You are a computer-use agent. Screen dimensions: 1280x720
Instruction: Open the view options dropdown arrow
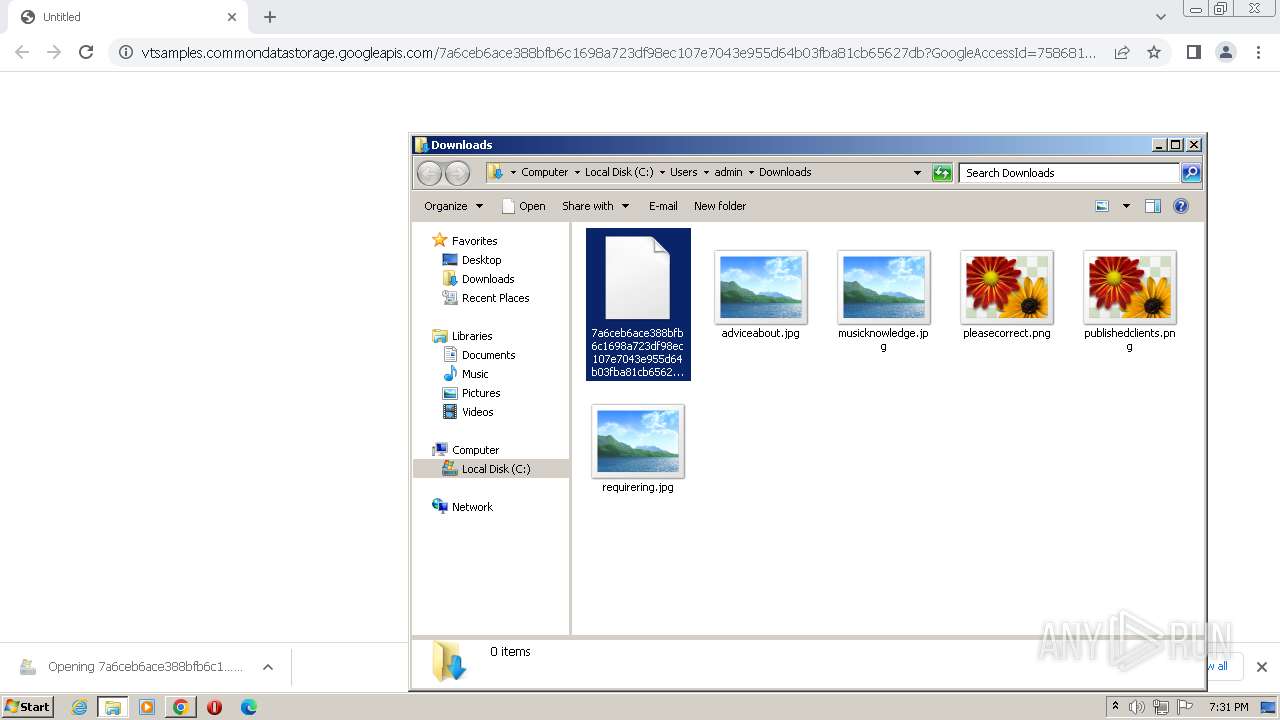[1126, 206]
